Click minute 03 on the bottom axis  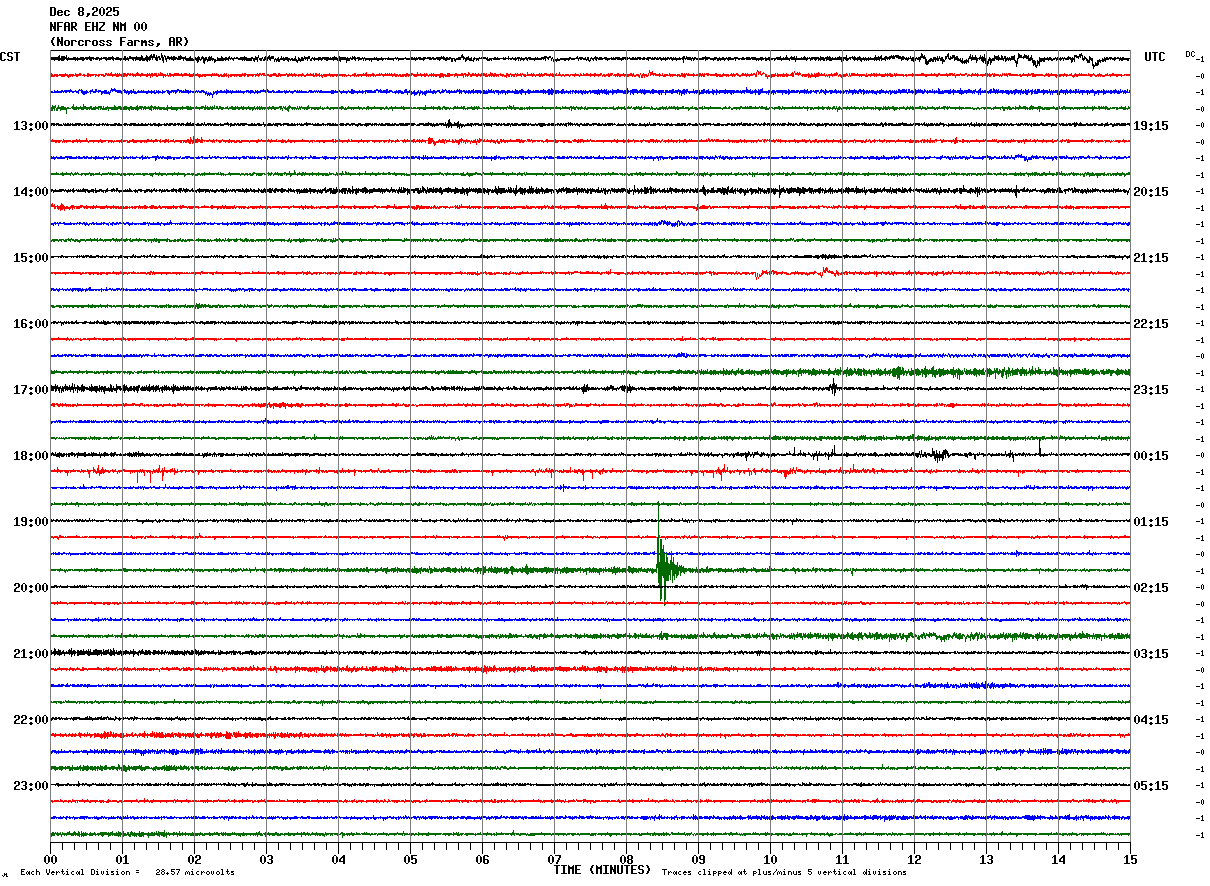pyautogui.click(x=266, y=859)
